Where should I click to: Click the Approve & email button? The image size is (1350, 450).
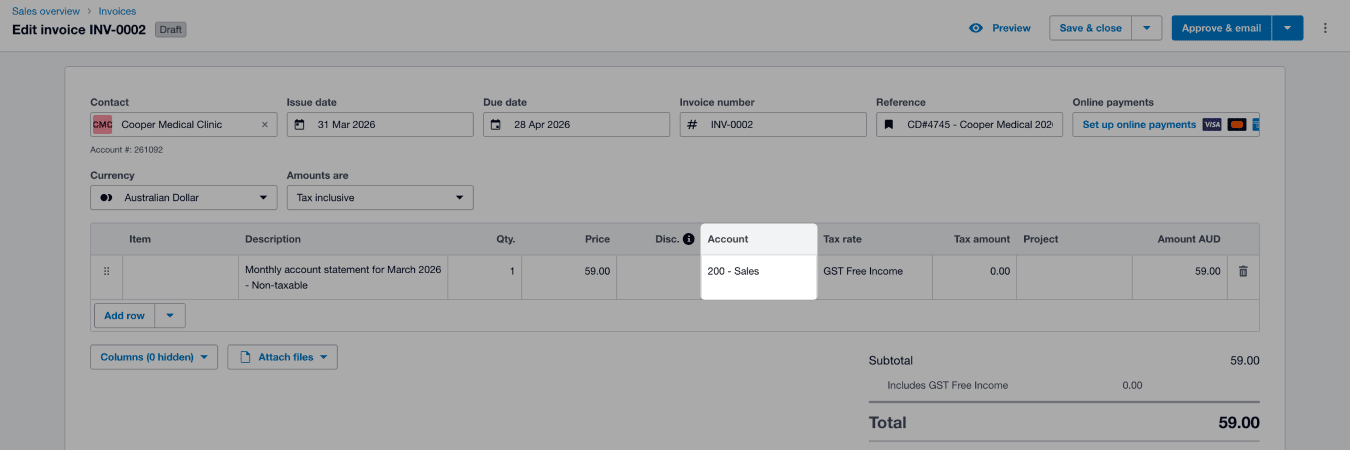click(1222, 28)
